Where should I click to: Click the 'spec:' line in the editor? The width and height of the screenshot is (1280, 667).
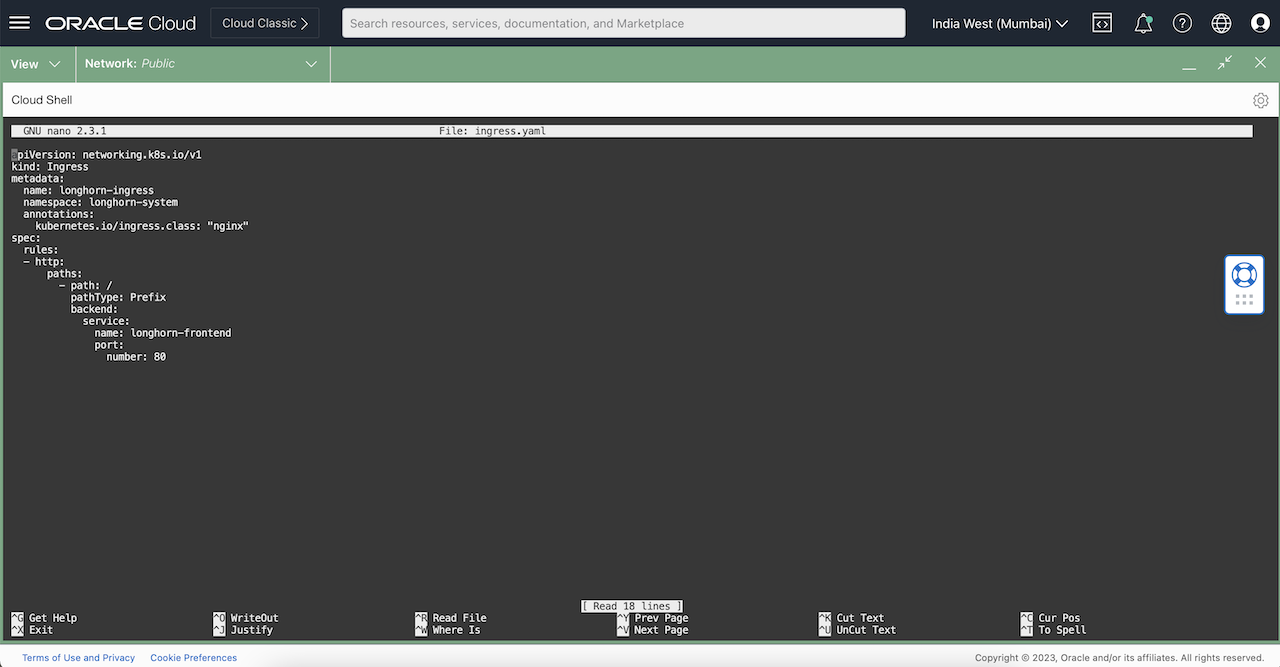click(x=26, y=238)
